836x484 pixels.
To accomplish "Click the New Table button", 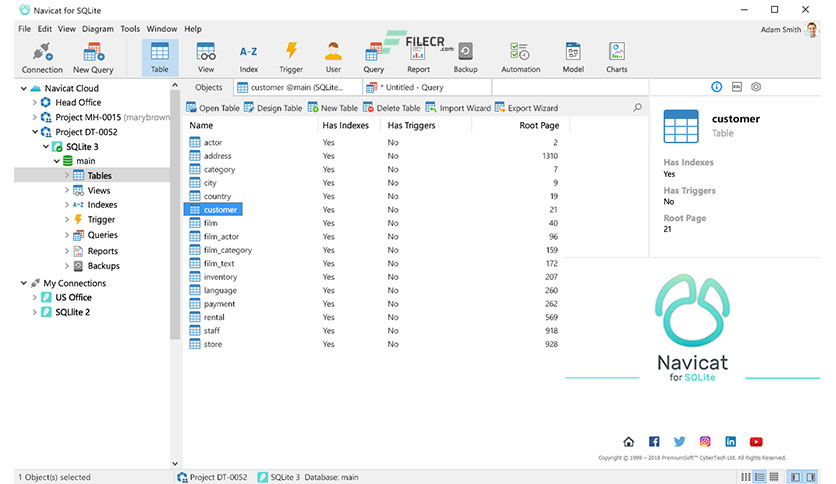I will click(333, 108).
